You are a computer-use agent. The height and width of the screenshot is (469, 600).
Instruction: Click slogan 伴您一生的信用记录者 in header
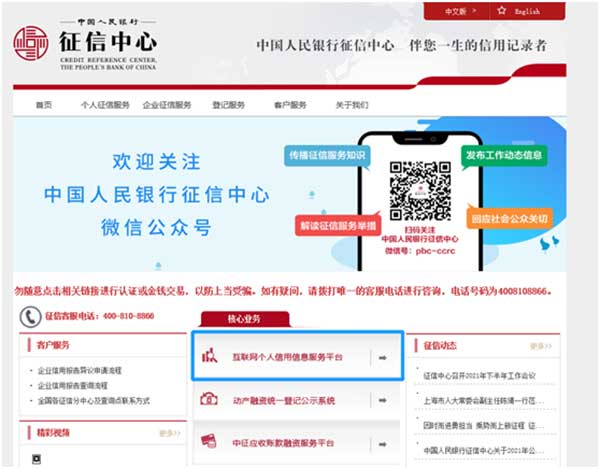pyautogui.click(x=478, y=45)
